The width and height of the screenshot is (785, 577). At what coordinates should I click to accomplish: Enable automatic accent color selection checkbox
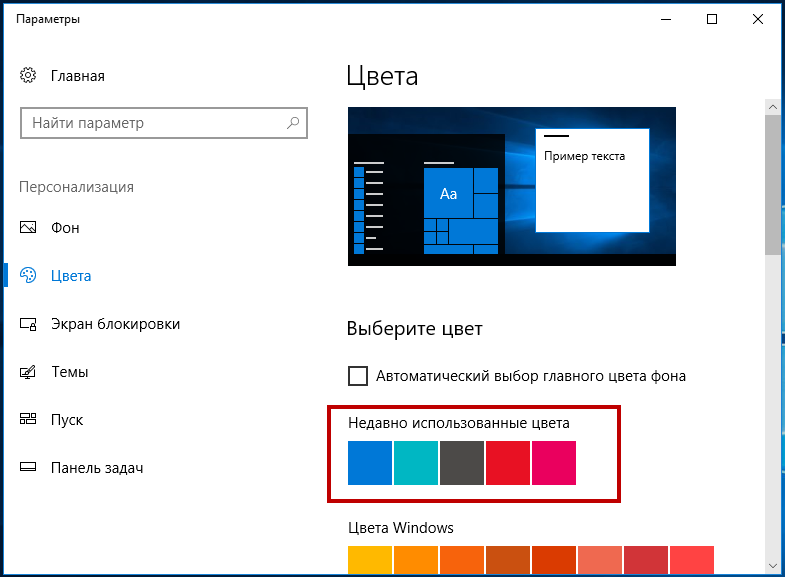(x=358, y=376)
